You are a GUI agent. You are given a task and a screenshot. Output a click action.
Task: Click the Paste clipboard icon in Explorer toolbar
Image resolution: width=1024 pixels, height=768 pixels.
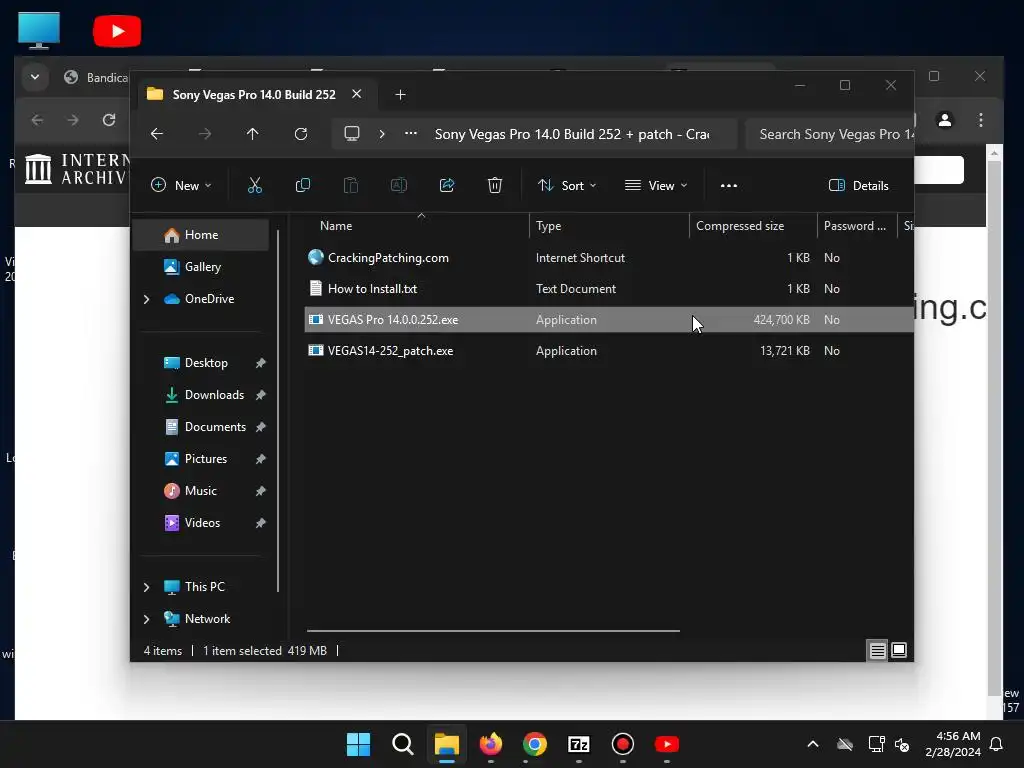tap(351, 185)
